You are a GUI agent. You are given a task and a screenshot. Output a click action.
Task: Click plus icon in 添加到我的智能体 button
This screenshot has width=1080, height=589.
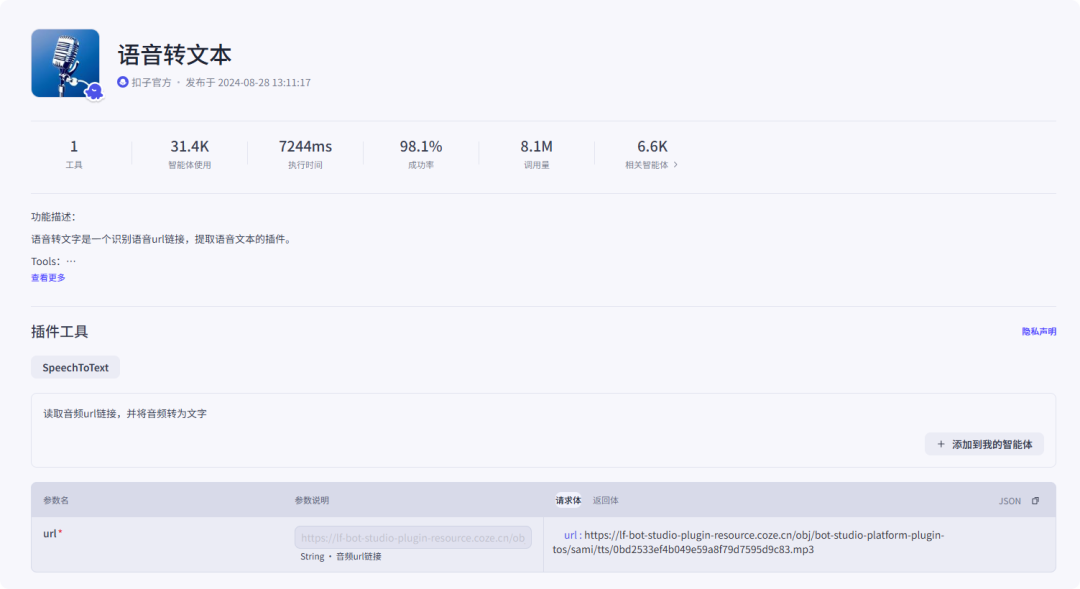click(x=941, y=444)
